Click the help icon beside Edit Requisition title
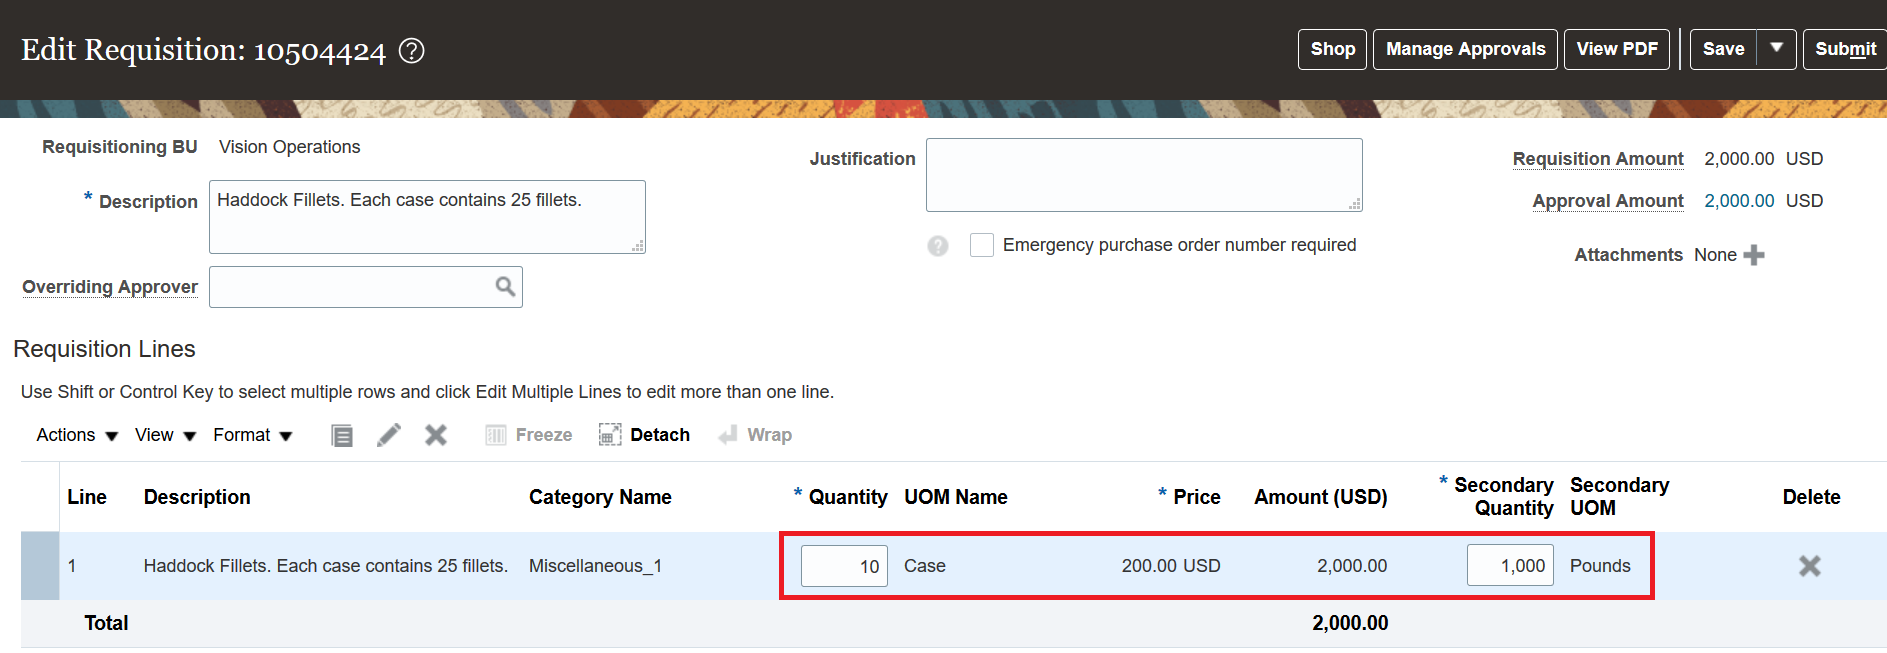 (412, 50)
